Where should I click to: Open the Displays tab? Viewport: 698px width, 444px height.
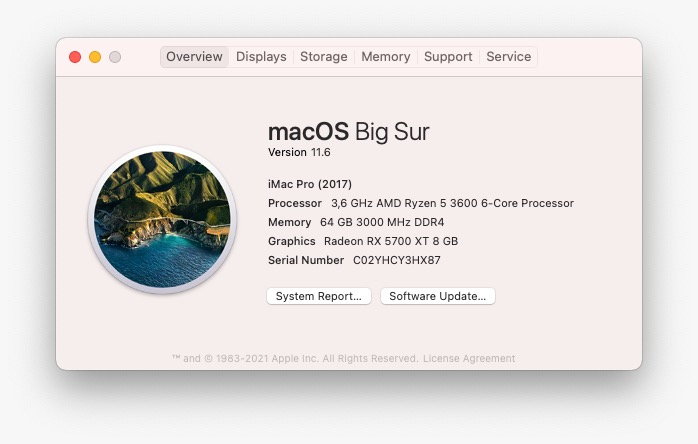click(x=261, y=57)
